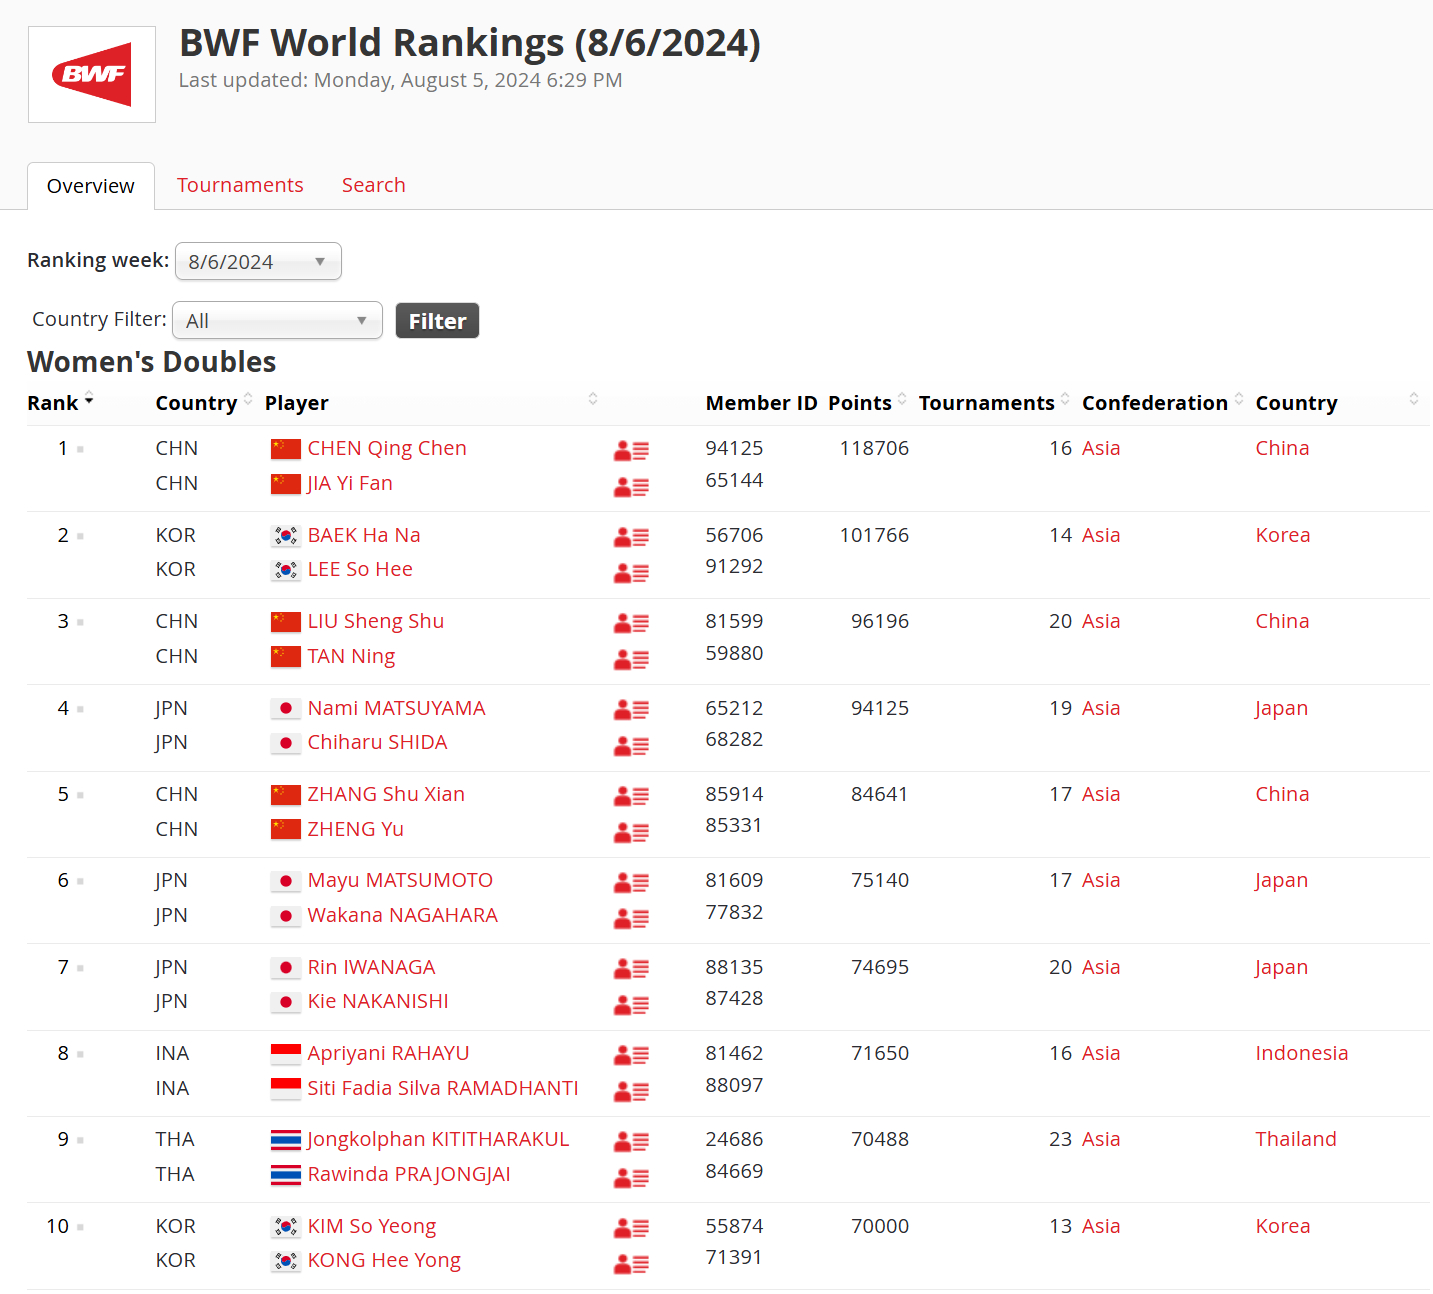Open profile card icon for Apriyani RAHAYU
The width and height of the screenshot is (1433, 1294).
click(x=631, y=1055)
